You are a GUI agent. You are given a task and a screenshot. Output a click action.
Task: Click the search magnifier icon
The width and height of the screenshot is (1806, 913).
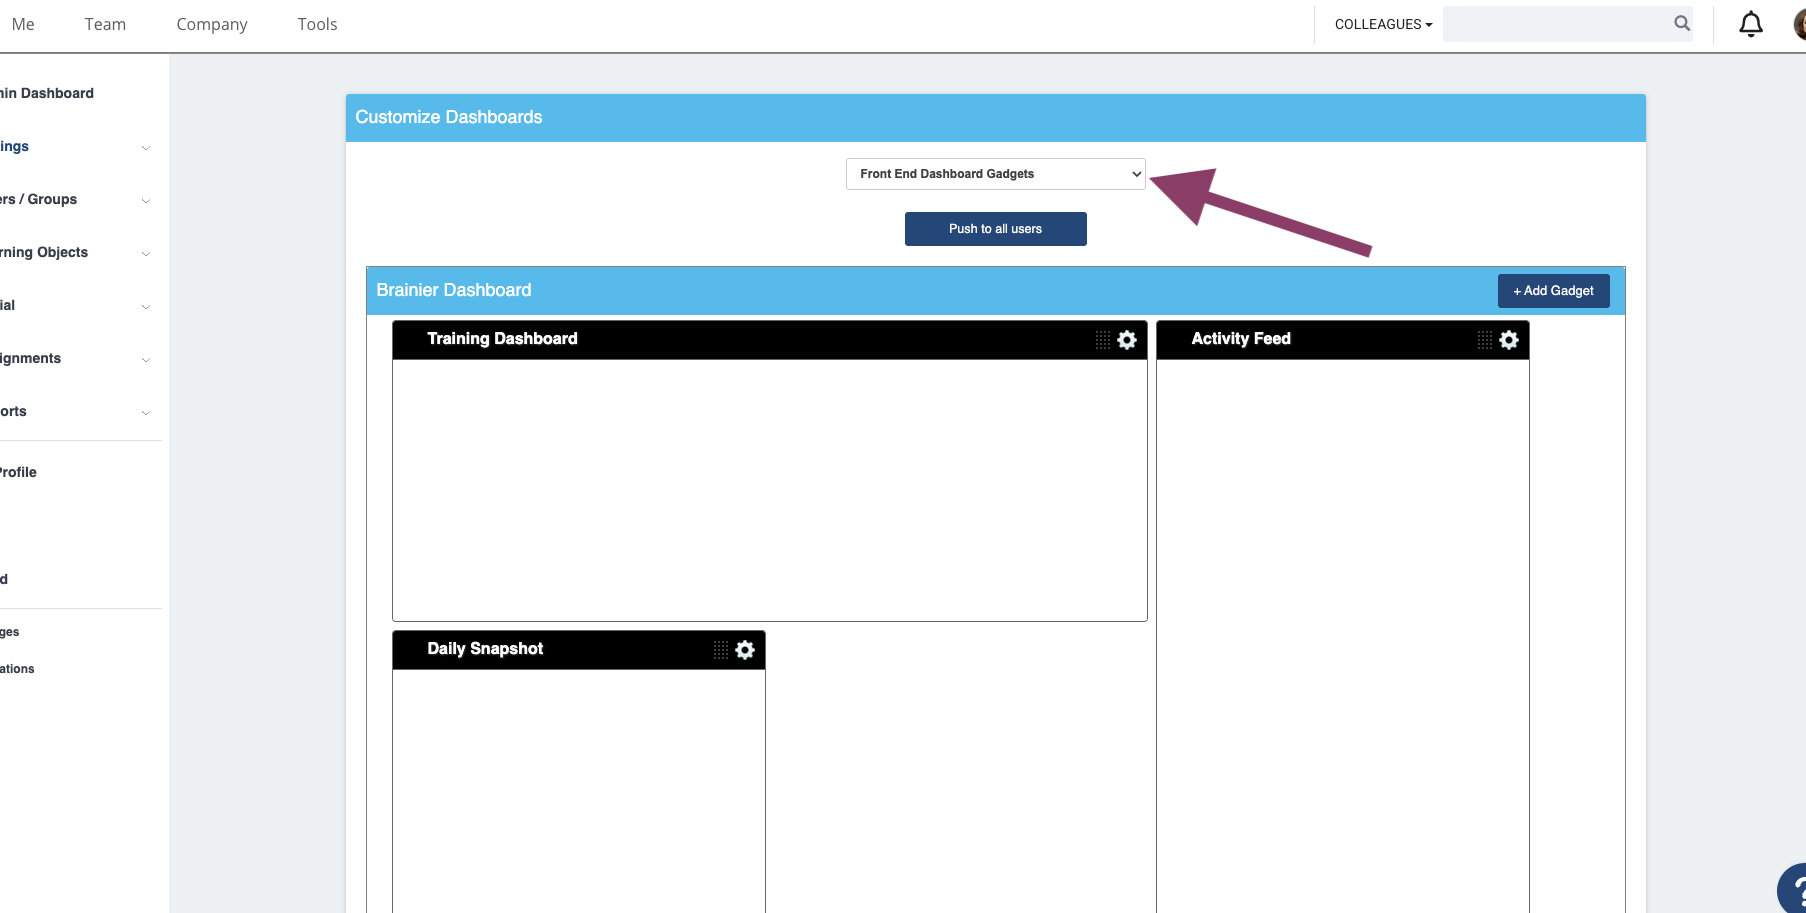pos(1682,23)
